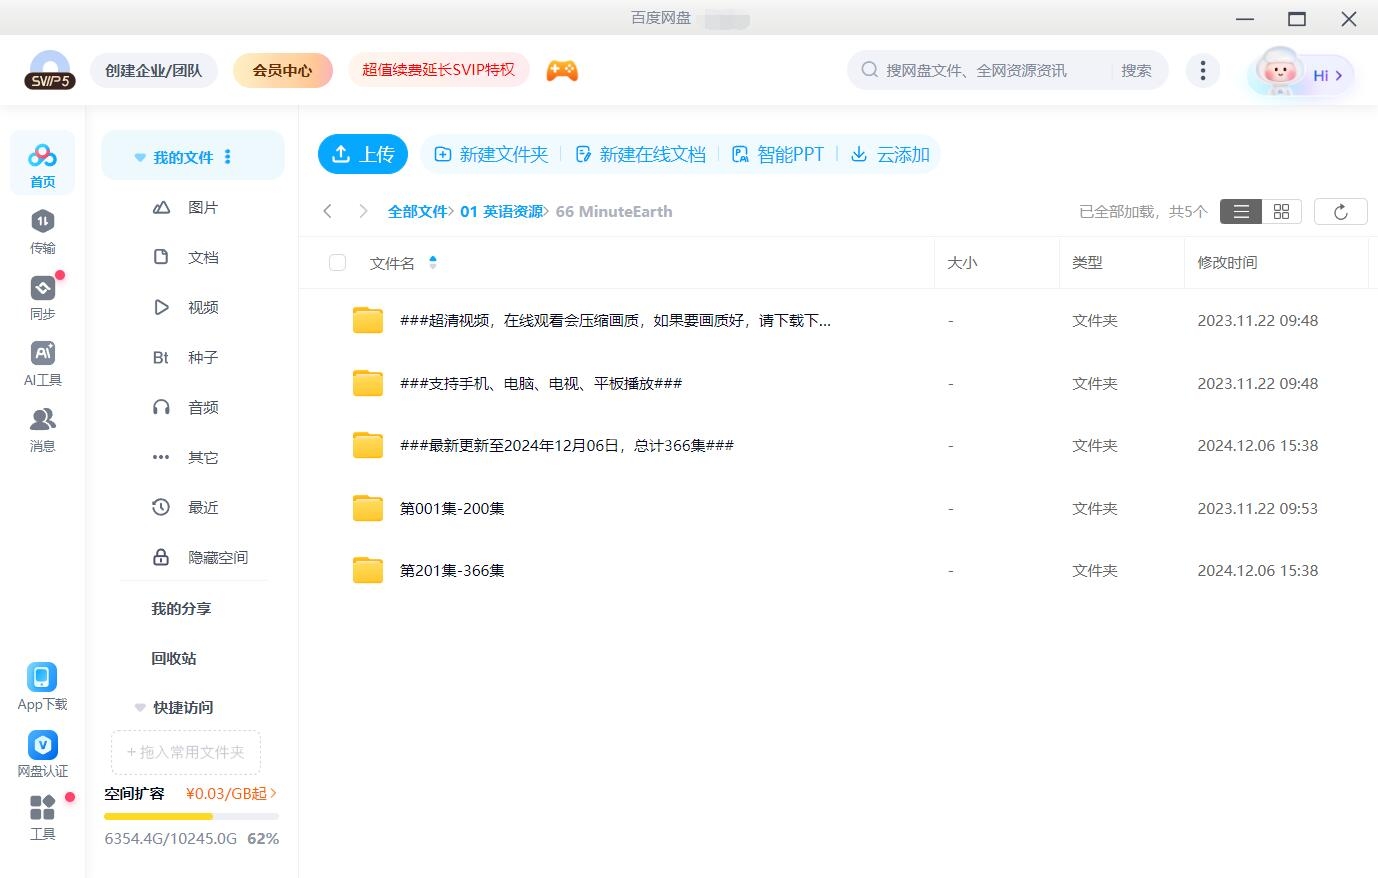The image size is (1378, 878).
Task: Click the SVIP5 avatar badge
Action: (x=50, y=70)
